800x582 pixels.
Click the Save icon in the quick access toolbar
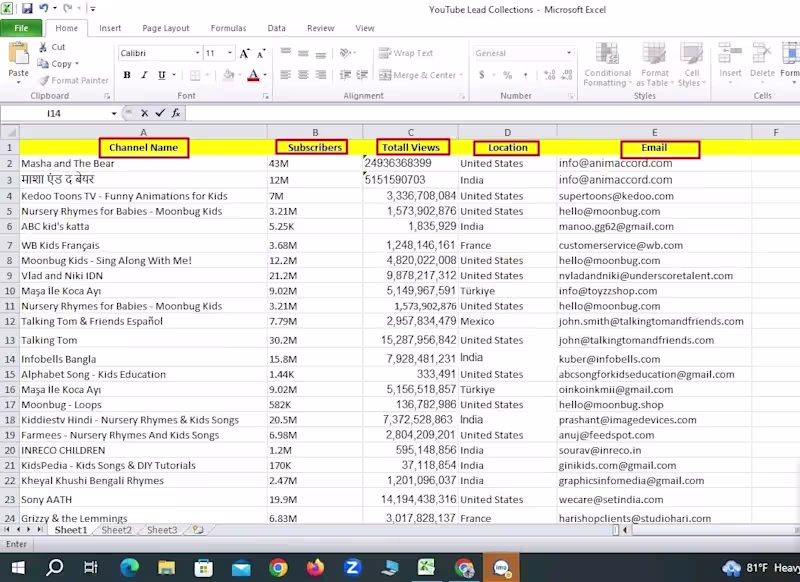click(x=27, y=8)
